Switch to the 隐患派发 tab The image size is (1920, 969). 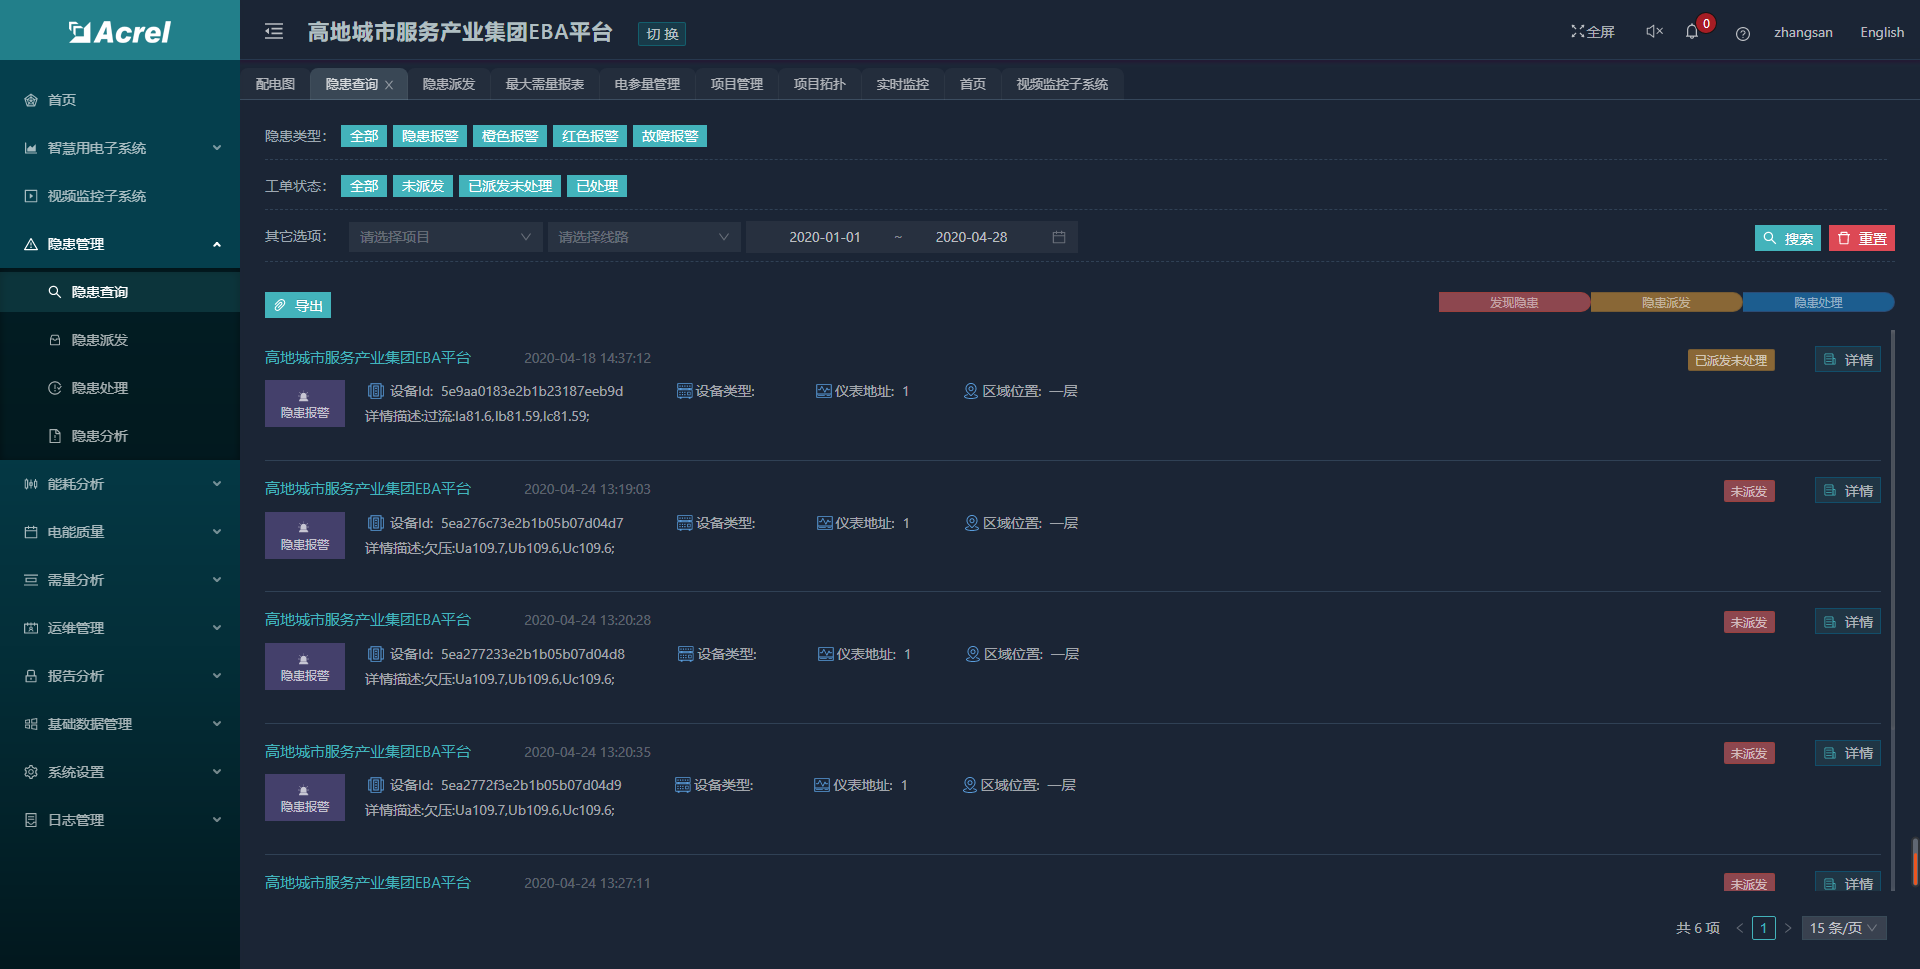point(448,84)
